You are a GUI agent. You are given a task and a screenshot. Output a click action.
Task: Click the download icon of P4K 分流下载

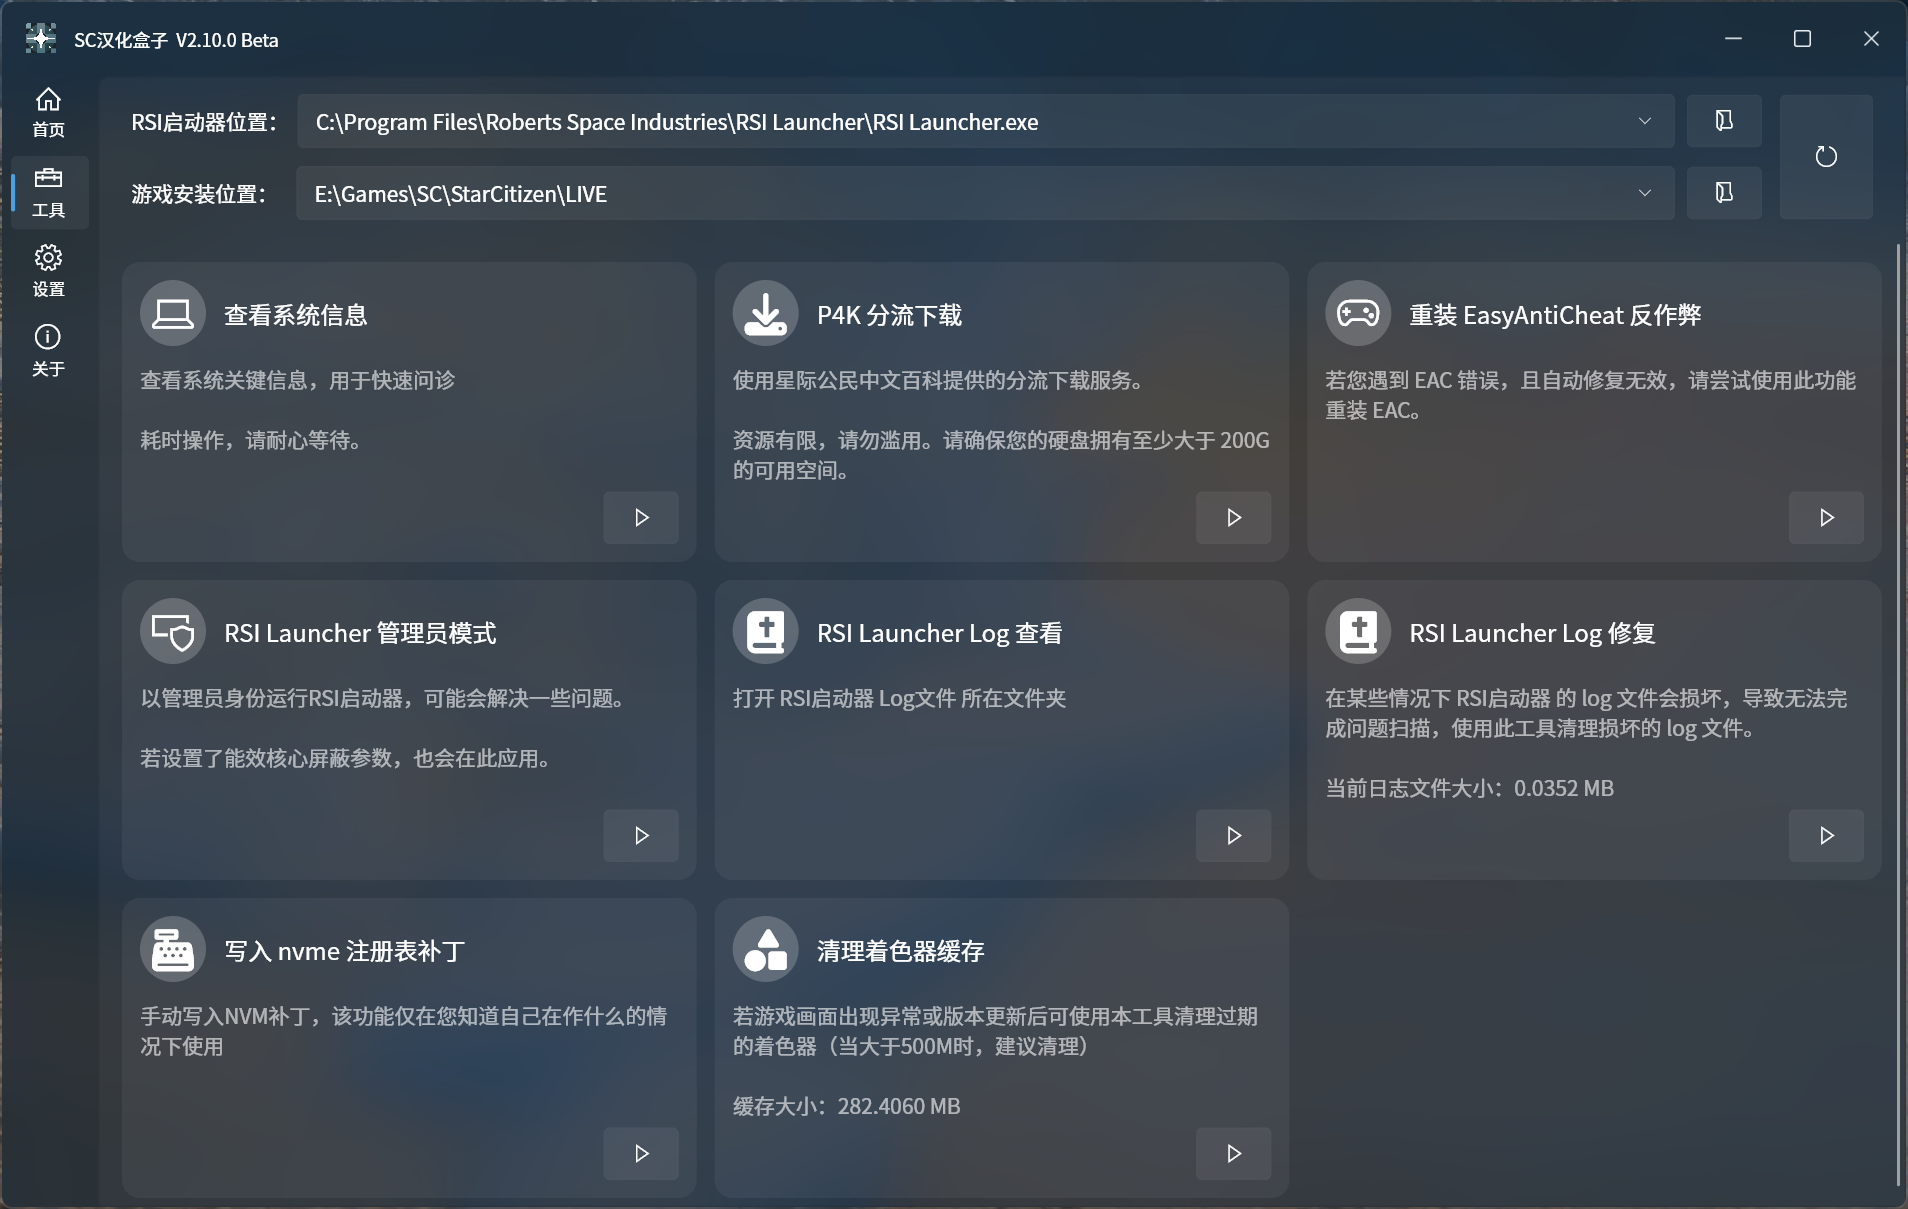click(x=766, y=314)
